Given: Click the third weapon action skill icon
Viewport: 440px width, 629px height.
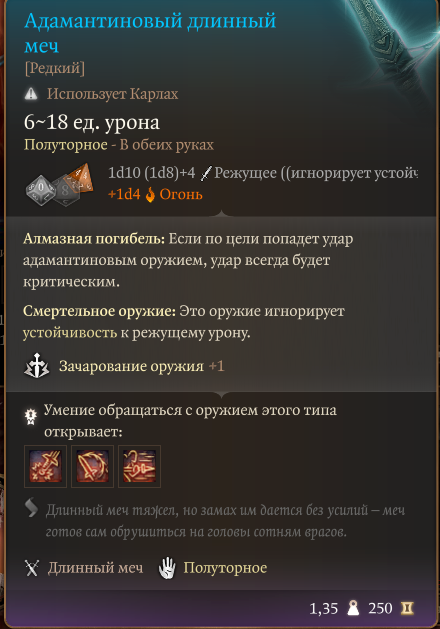Looking at the screenshot, I should pyautogui.click(x=139, y=466).
